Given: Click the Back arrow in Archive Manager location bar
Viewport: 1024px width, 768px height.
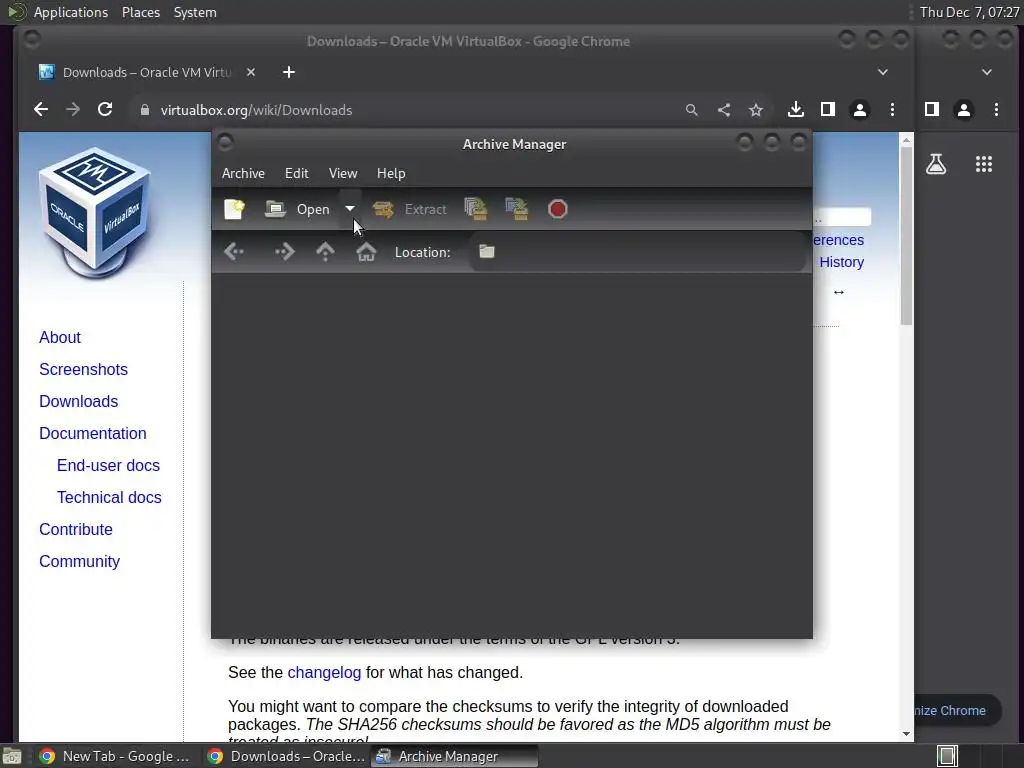Looking at the screenshot, I should pyautogui.click(x=234, y=251).
